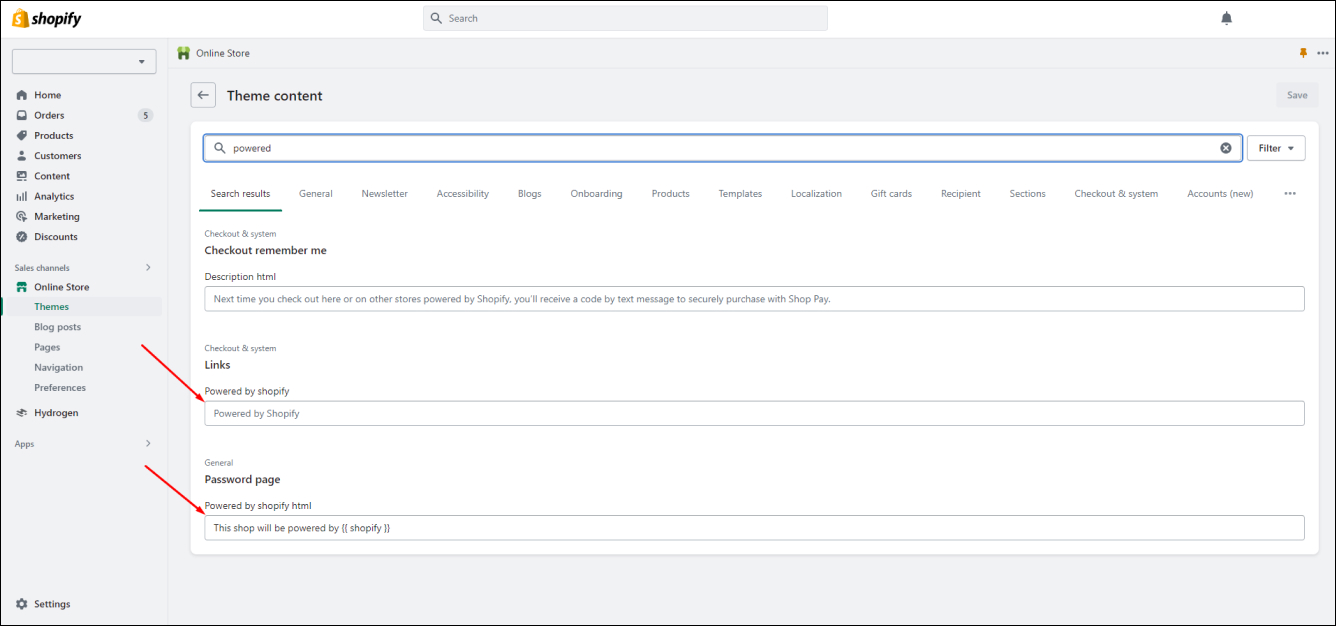This screenshot has height=626, width=1336.
Task: Click the Password page heading
Action: (242, 479)
